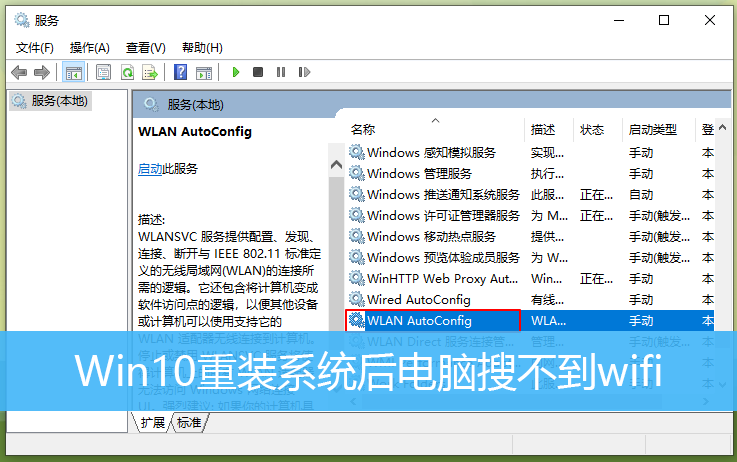
Task: Minimize the 服务 window
Action: (x=619, y=20)
